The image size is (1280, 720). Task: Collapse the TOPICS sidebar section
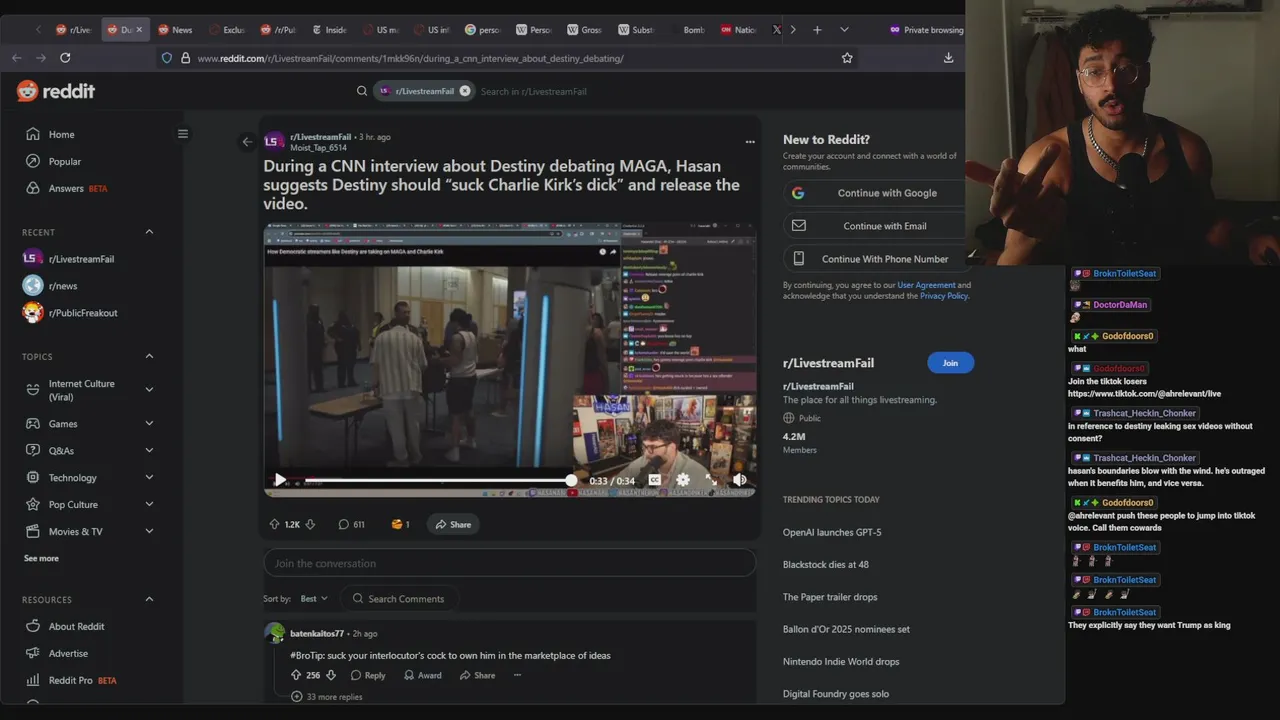[x=149, y=357]
